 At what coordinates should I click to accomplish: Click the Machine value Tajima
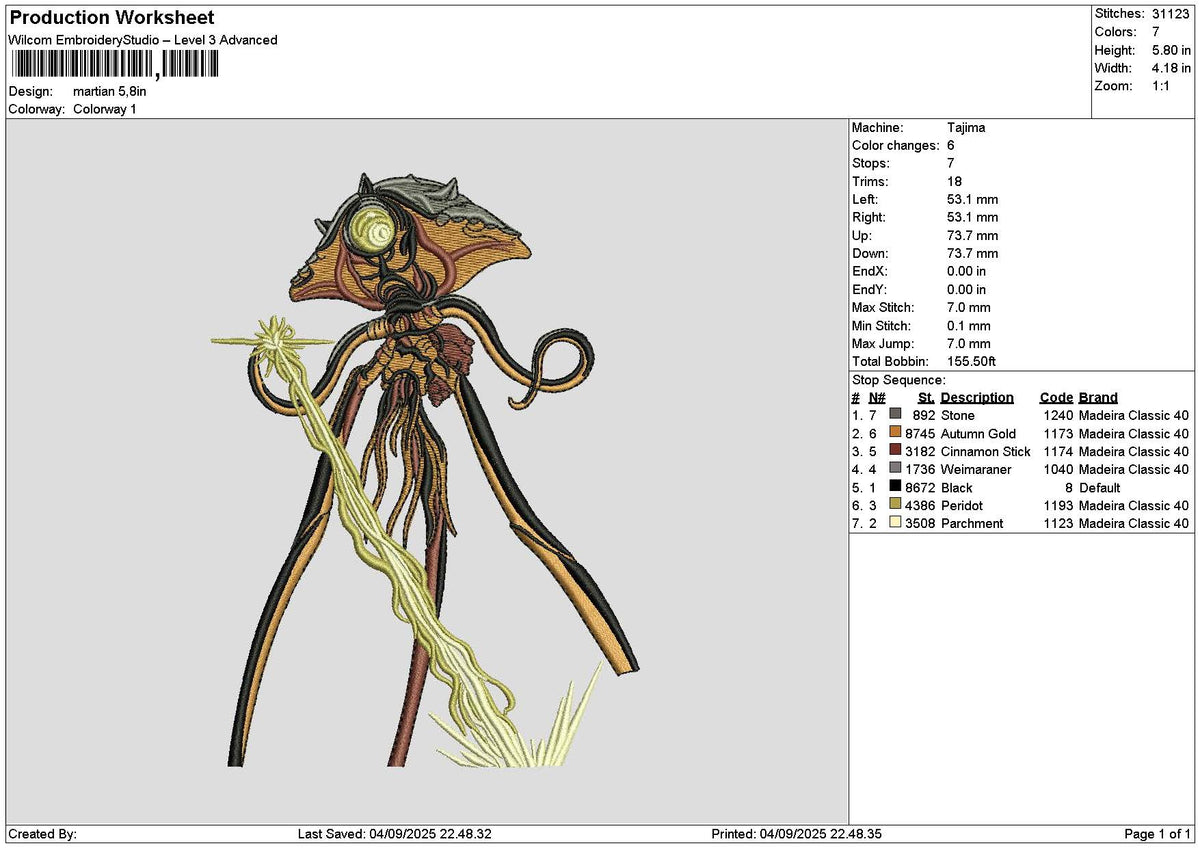tap(967, 128)
